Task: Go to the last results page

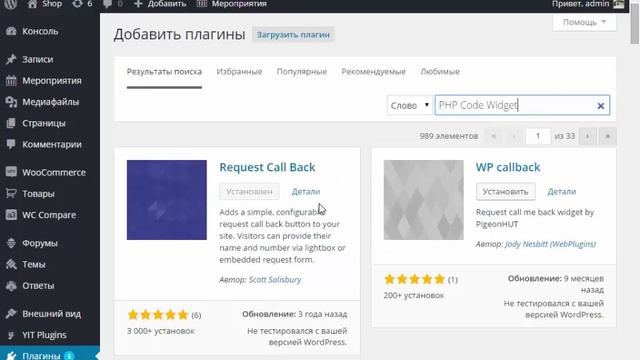Action: (x=607, y=136)
